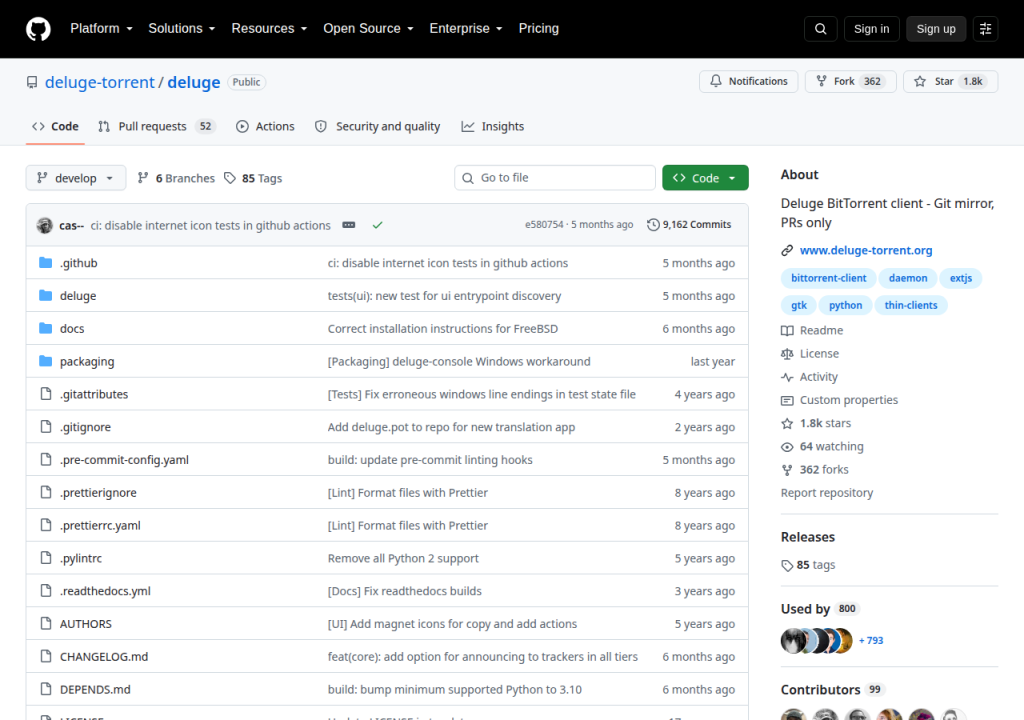Open the .pylintrc file
The height and width of the screenshot is (720, 1024).
coord(81,559)
